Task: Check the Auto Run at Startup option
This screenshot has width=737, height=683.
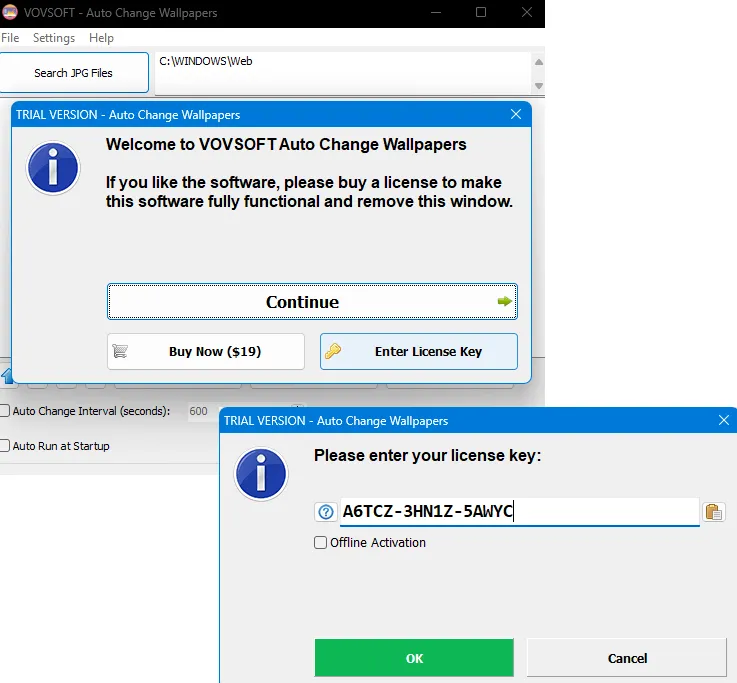Action: click(5, 446)
